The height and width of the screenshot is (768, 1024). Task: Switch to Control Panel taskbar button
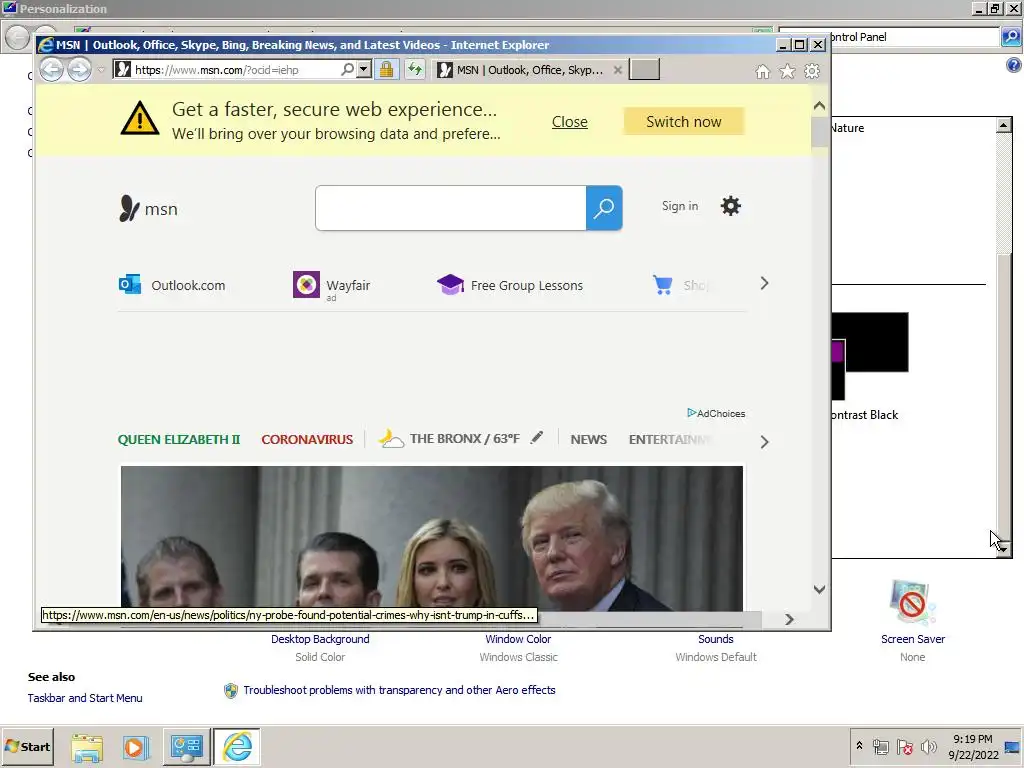pyautogui.click(x=187, y=747)
